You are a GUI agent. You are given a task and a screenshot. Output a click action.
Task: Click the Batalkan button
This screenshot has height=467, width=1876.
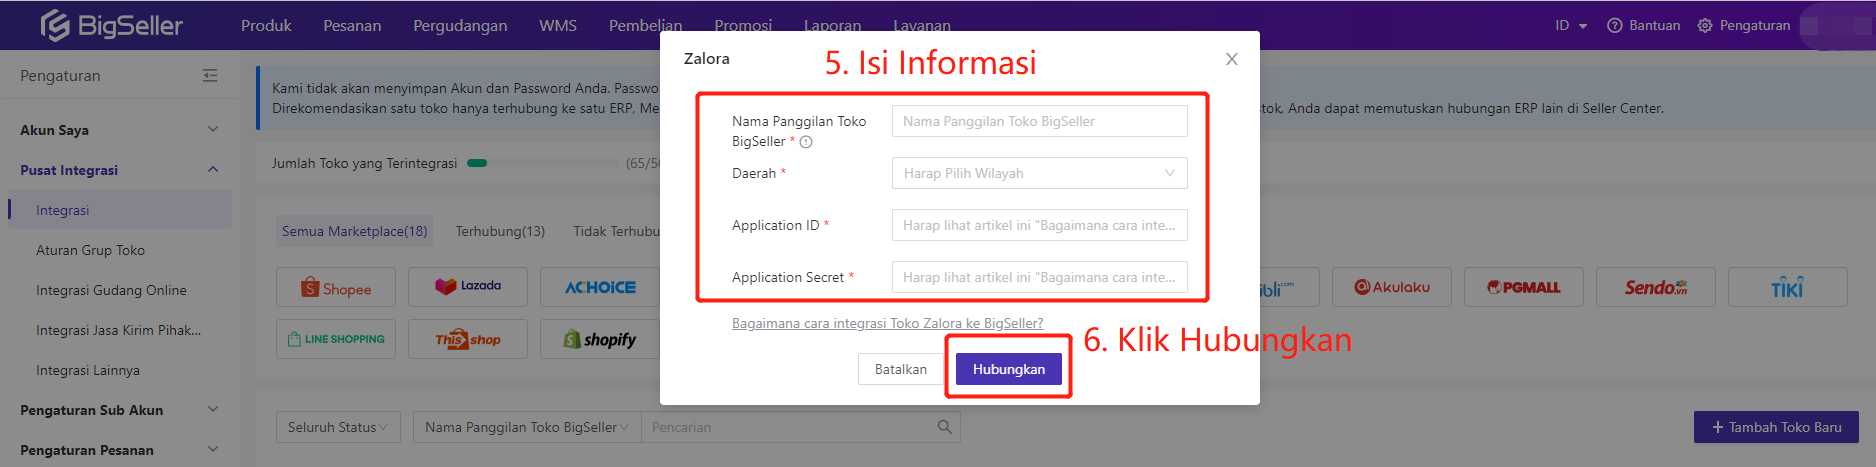[x=901, y=369]
